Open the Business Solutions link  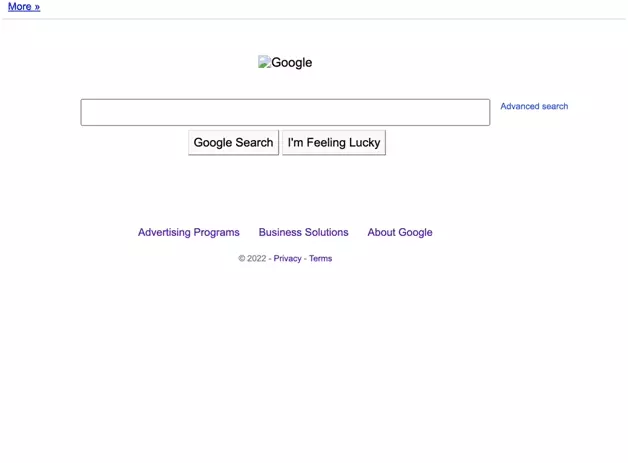[303, 232]
